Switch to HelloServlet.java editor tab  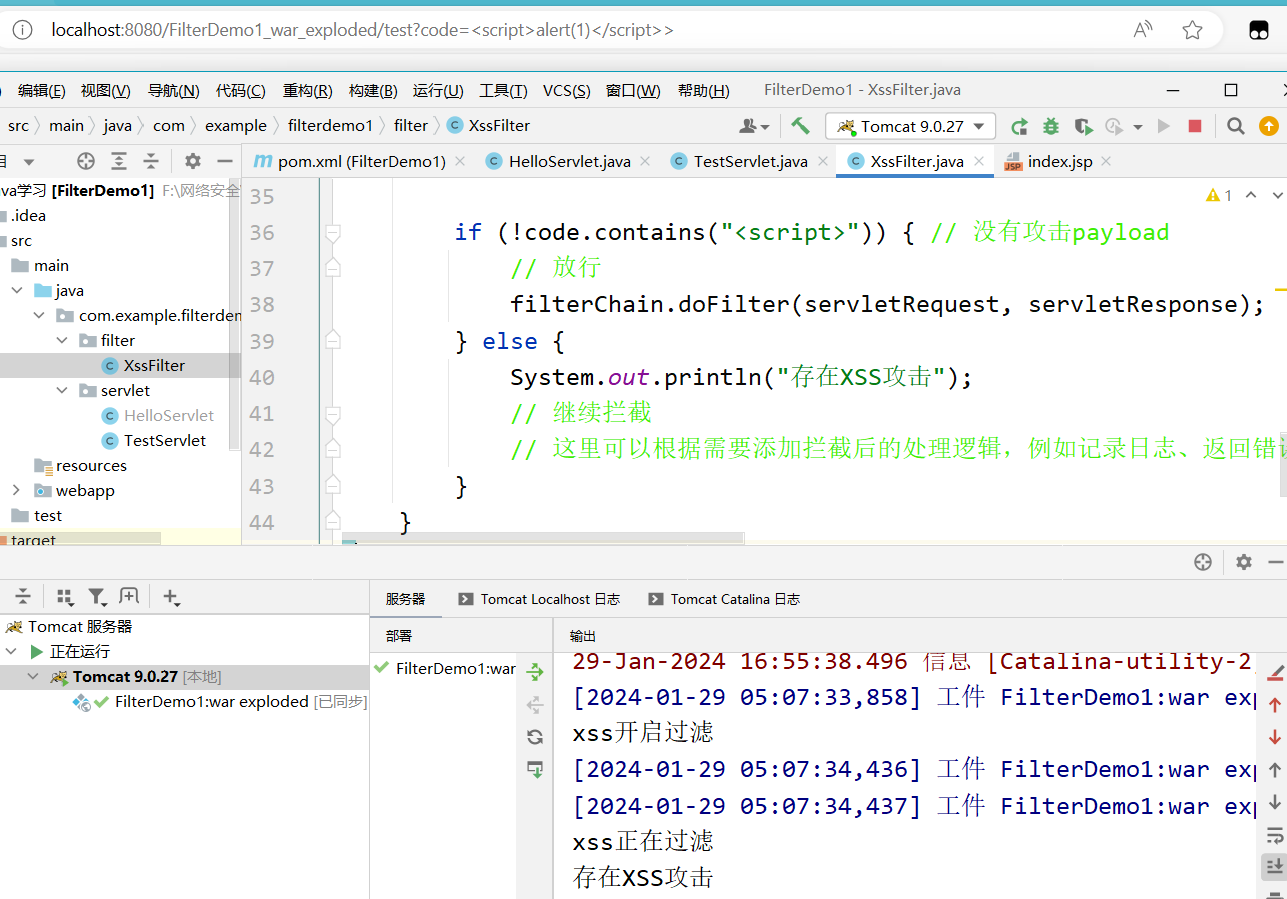coord(569,161)
